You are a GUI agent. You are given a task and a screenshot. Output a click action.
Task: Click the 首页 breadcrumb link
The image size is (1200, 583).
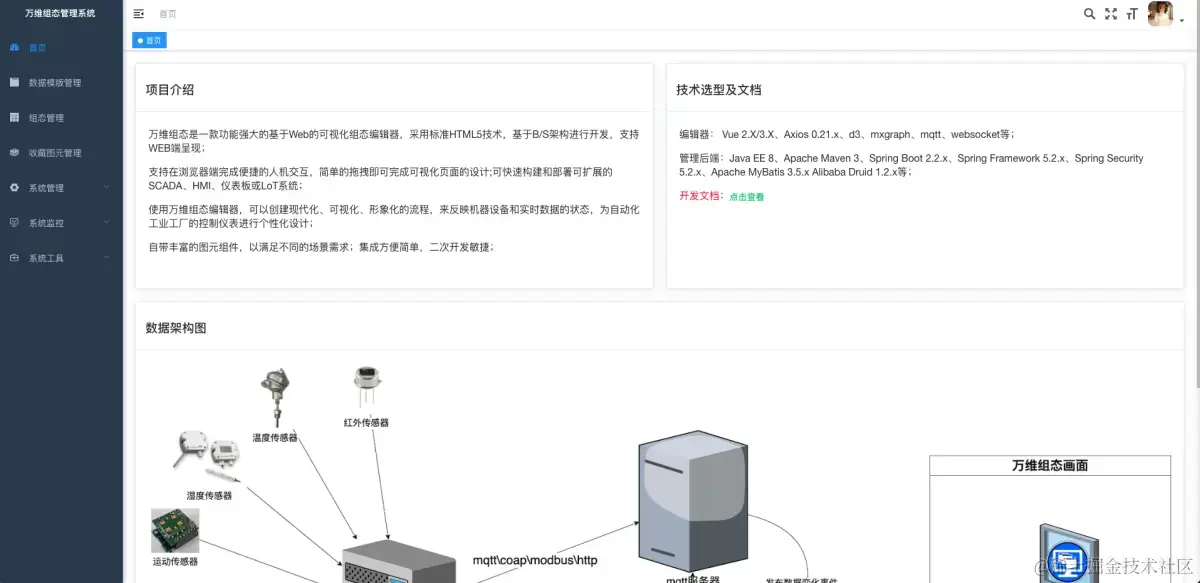point(167,14)
